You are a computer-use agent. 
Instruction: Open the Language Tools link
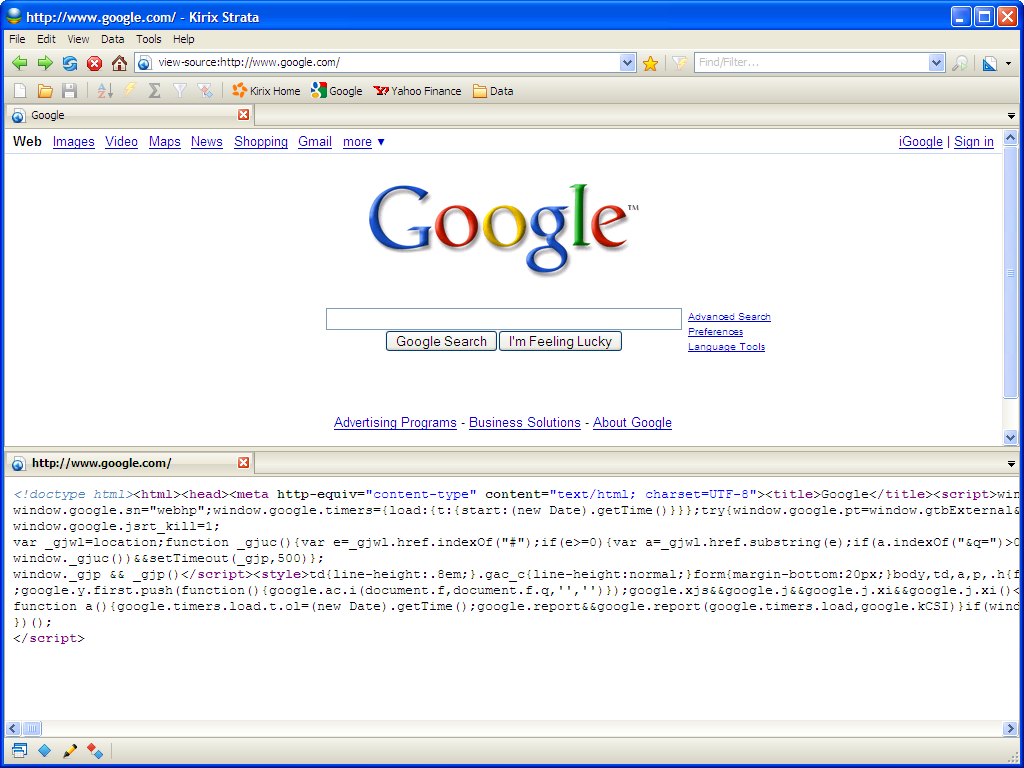pos(726,347)
